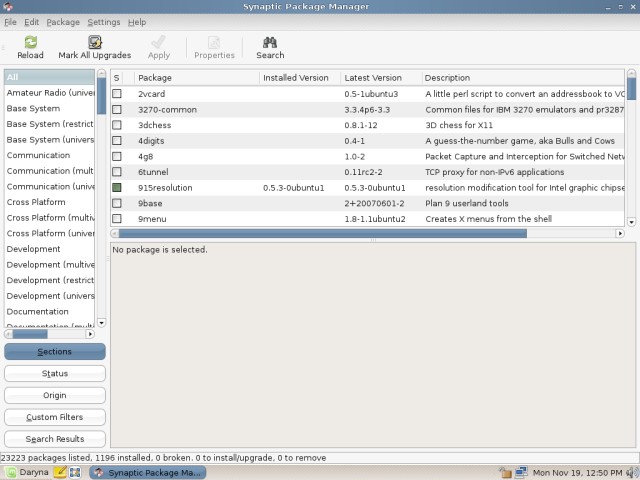This screenshot has height=480, width=640.
Task: Sort by Latest Version column header
Action: (381, 78)
